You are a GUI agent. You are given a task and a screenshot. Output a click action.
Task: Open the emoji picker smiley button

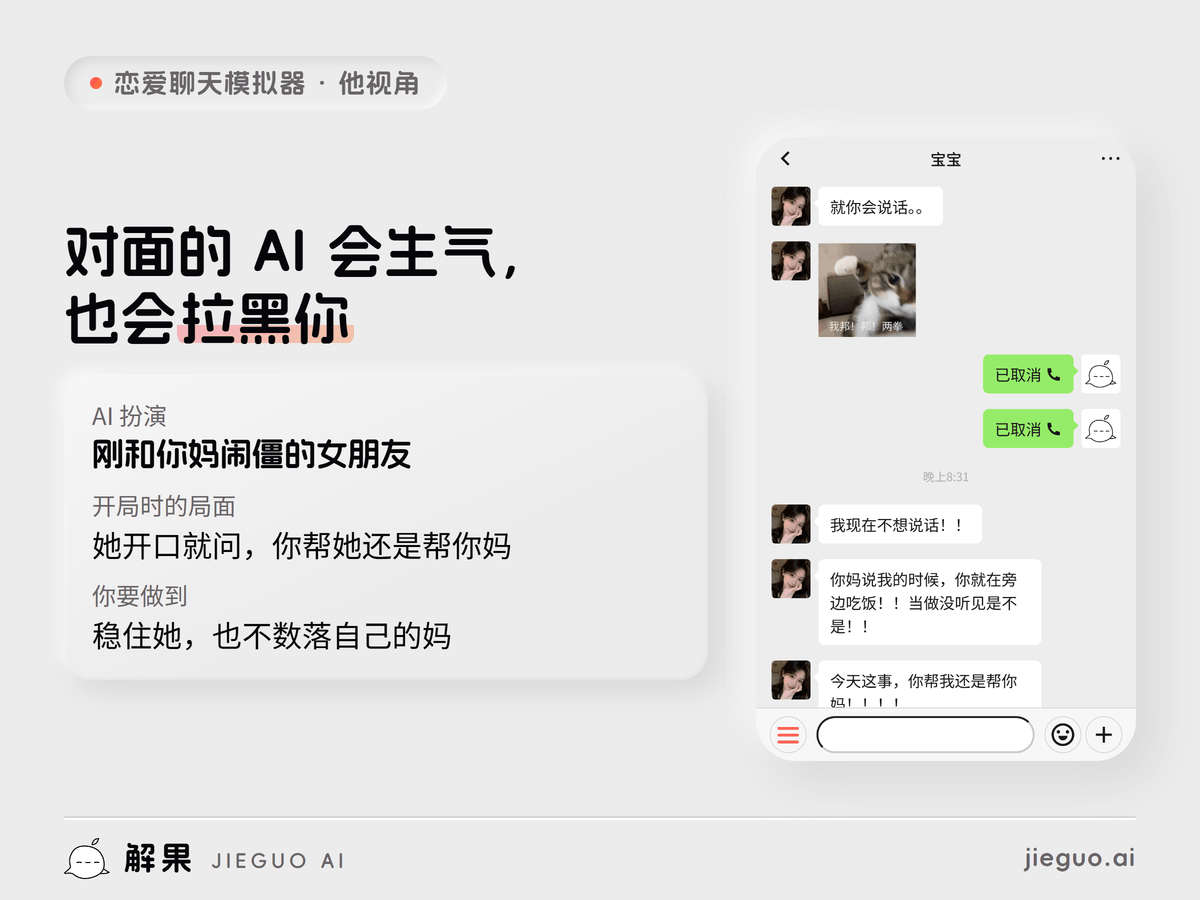(1063, 735)
